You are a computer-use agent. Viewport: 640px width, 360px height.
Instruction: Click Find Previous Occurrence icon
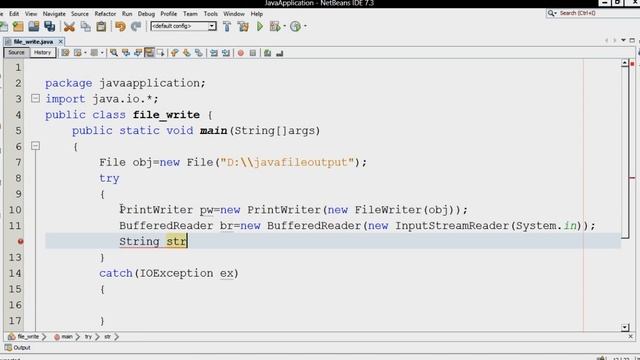pos(126,53)
